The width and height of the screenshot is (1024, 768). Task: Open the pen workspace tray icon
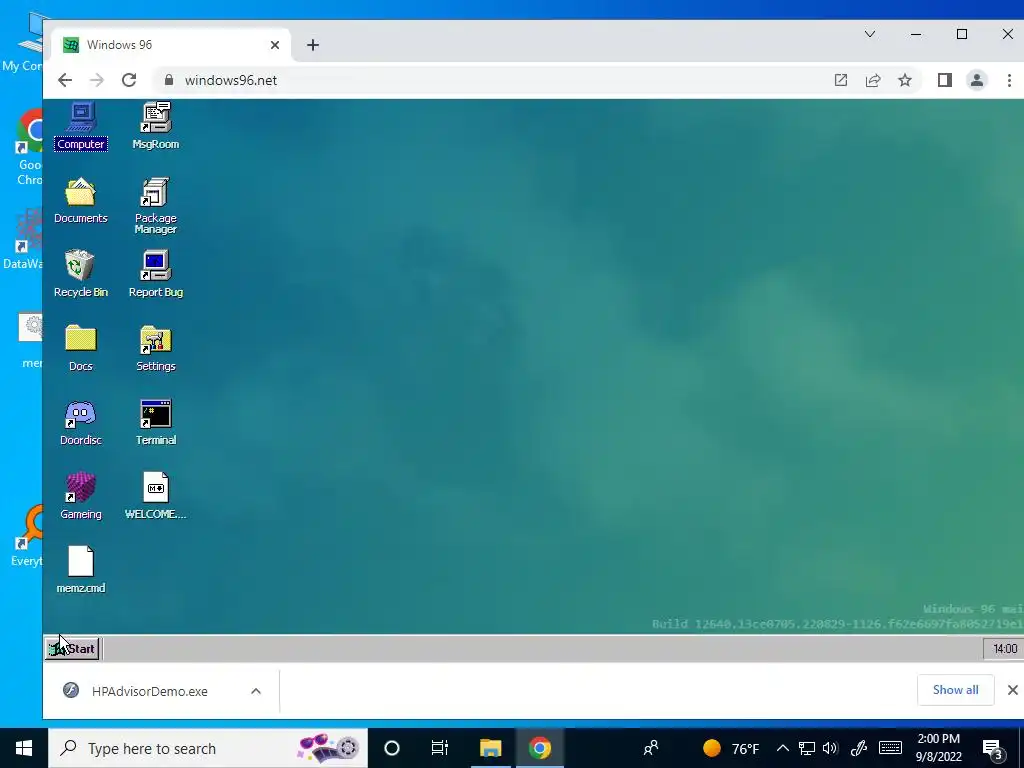click(x=859, y=748)
